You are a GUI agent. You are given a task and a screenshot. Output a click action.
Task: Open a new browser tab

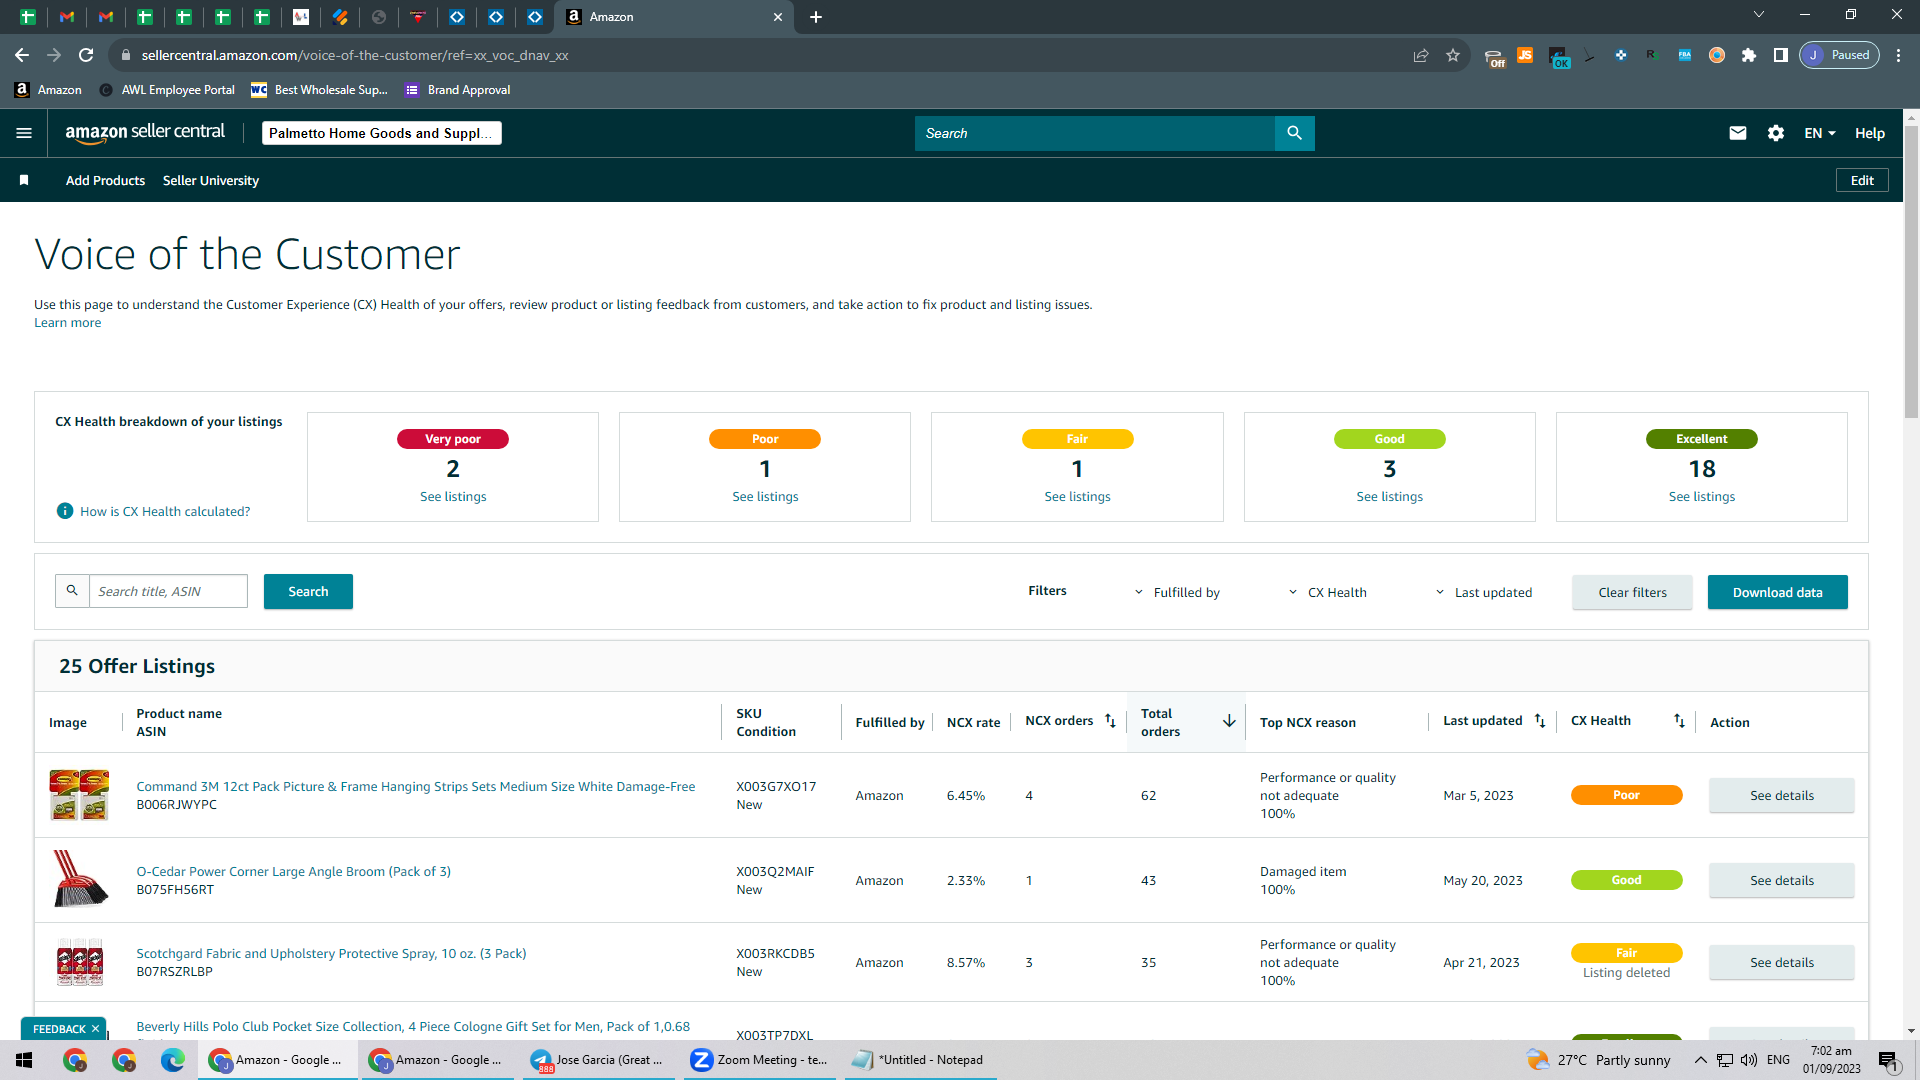point(816,17)
